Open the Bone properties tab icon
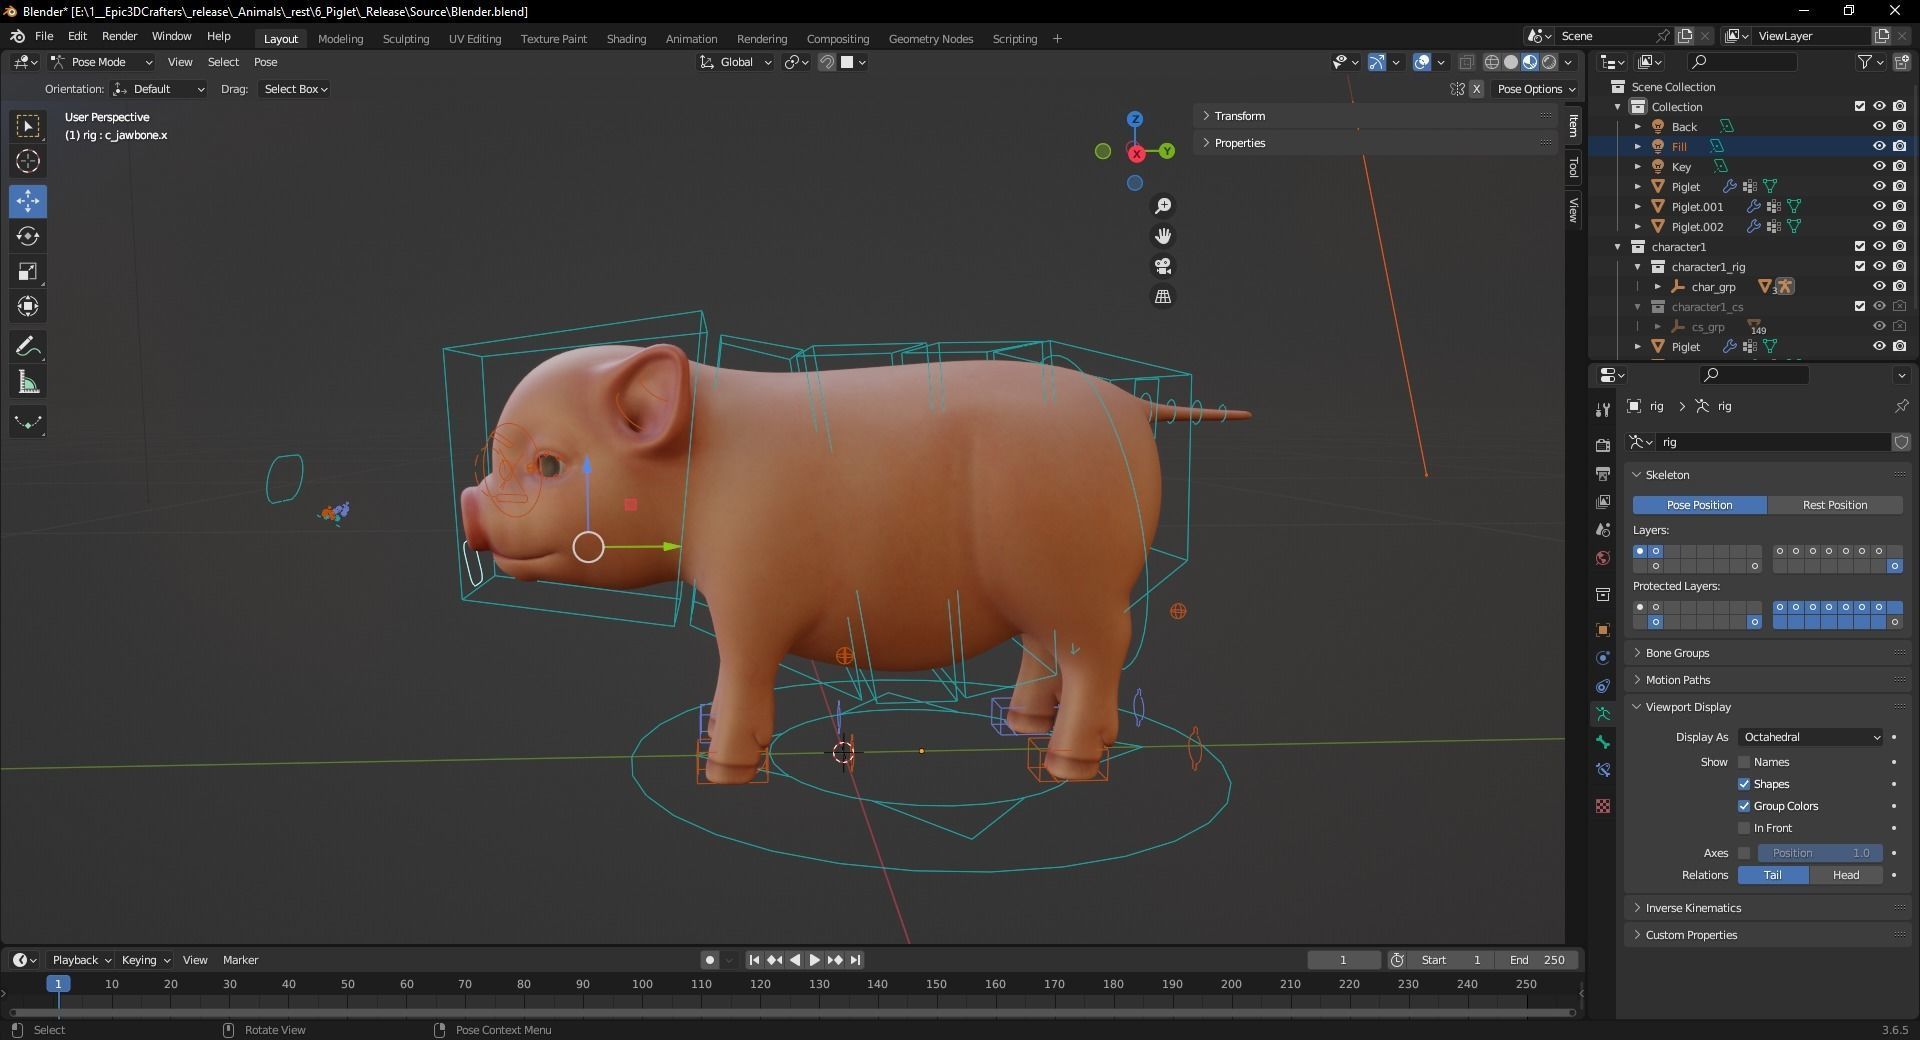 click(1603, 742)
